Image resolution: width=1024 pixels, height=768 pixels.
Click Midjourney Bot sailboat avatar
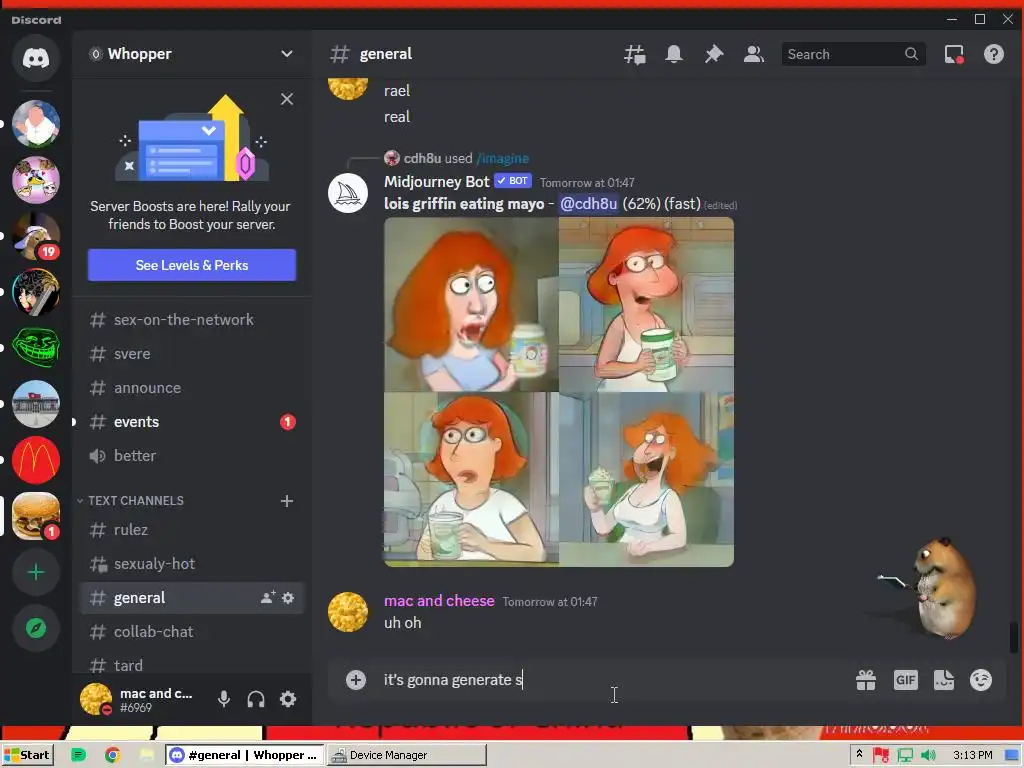[347, 193]
